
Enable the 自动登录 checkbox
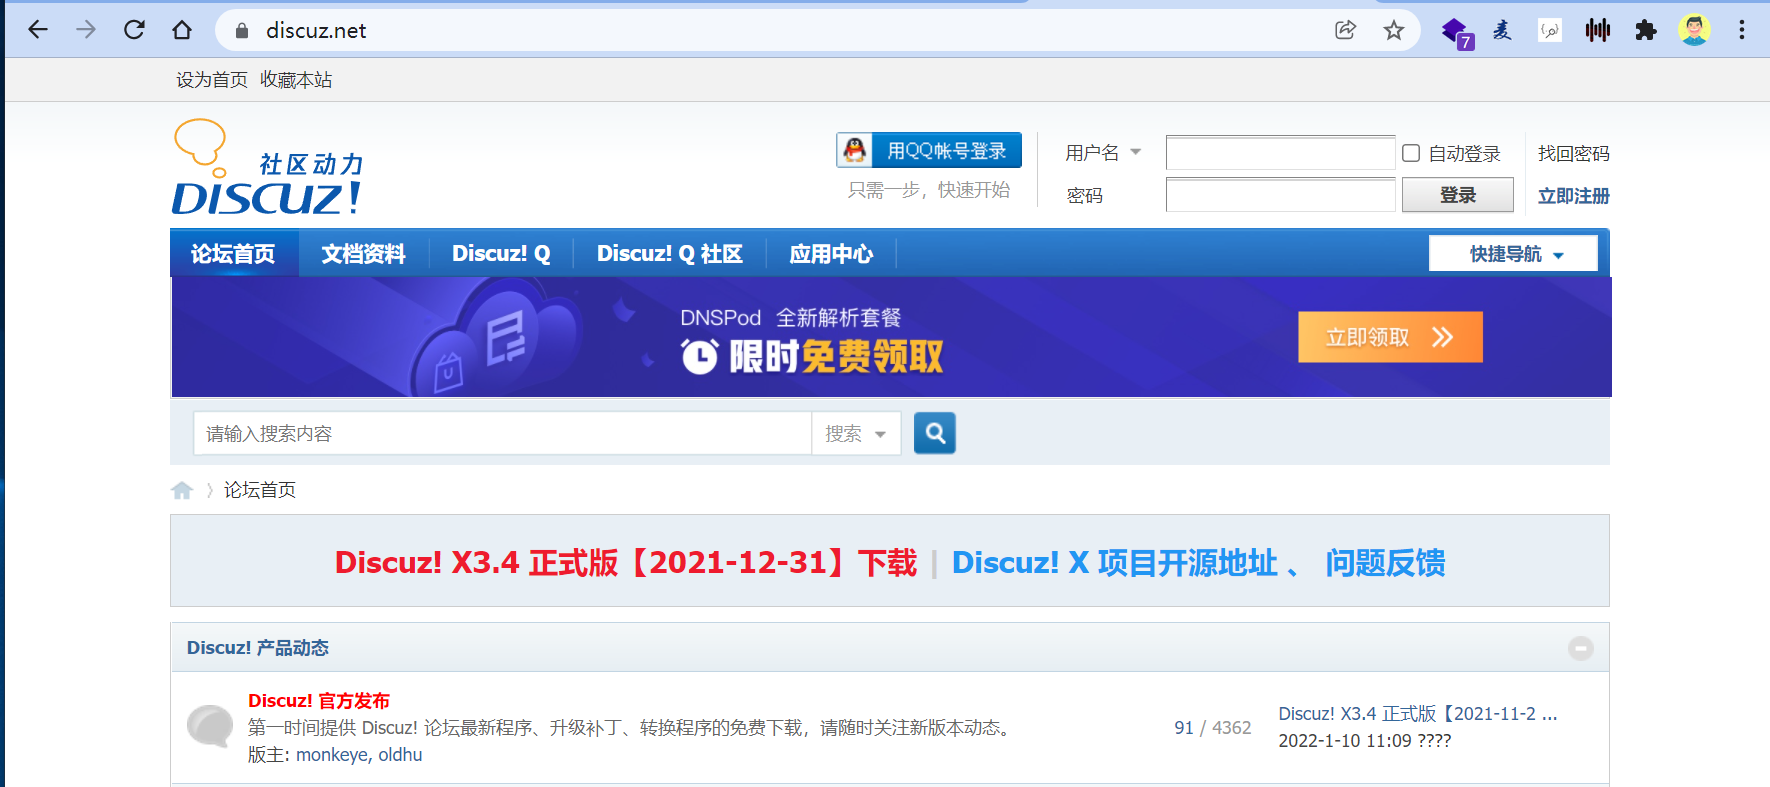pos(1411,153)
